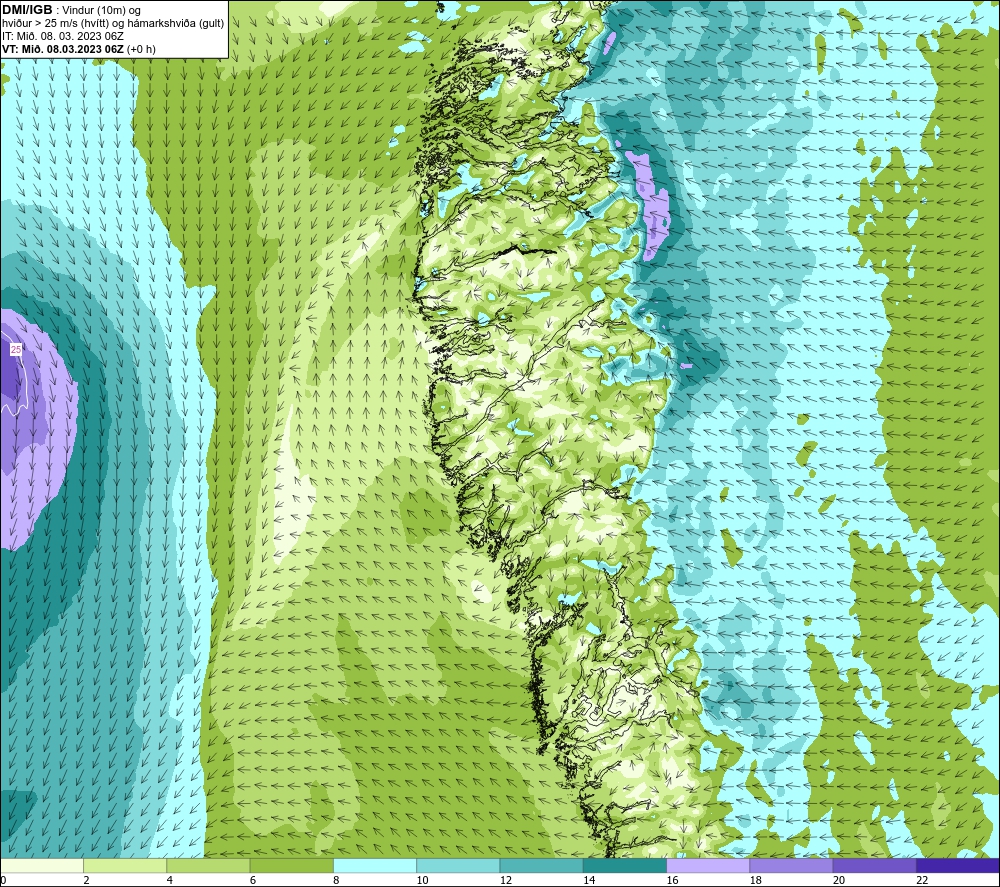
Task: Click the 0-2 m/s pale legend swatch
Action: 42,865
